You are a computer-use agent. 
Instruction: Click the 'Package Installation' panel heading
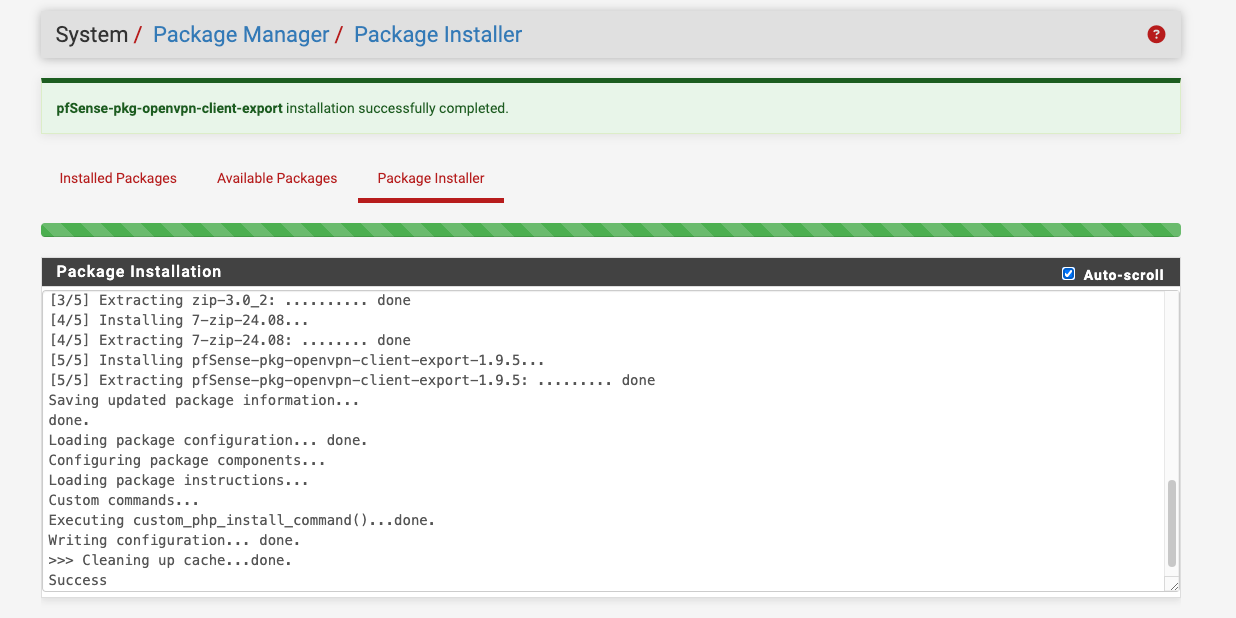coord(139,272)
